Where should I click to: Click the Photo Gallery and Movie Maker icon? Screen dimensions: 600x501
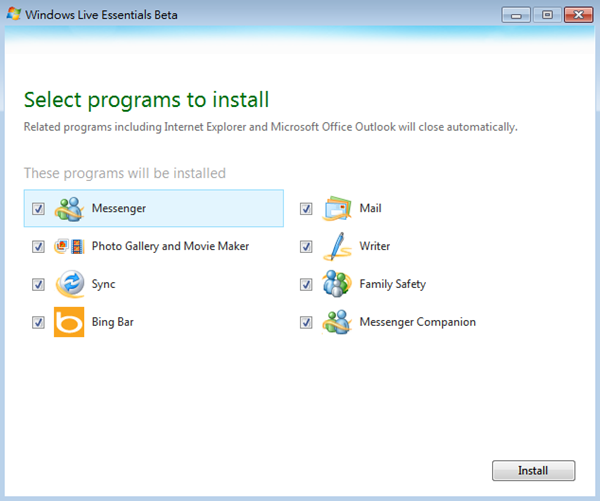69,246
